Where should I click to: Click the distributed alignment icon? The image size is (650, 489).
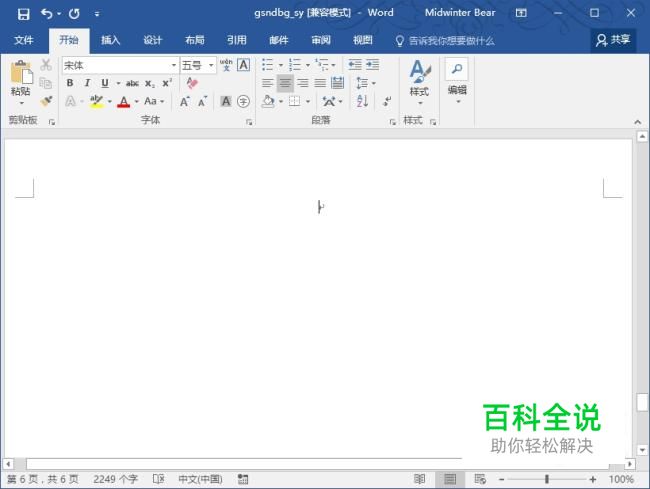tap(337, 83)
